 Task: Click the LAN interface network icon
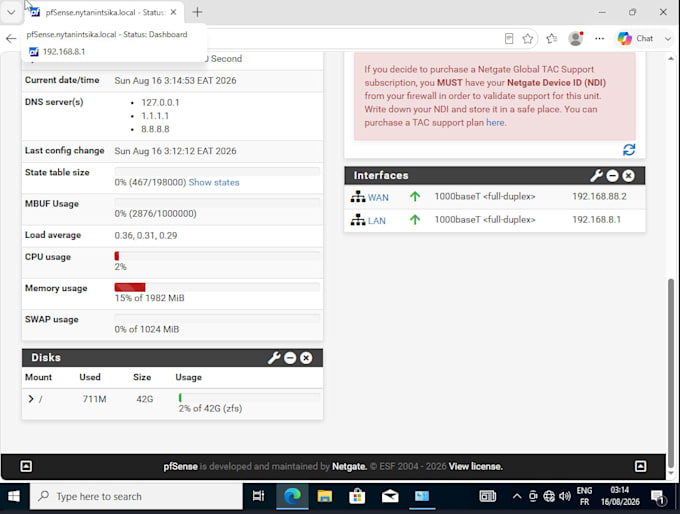pos(358,220)
